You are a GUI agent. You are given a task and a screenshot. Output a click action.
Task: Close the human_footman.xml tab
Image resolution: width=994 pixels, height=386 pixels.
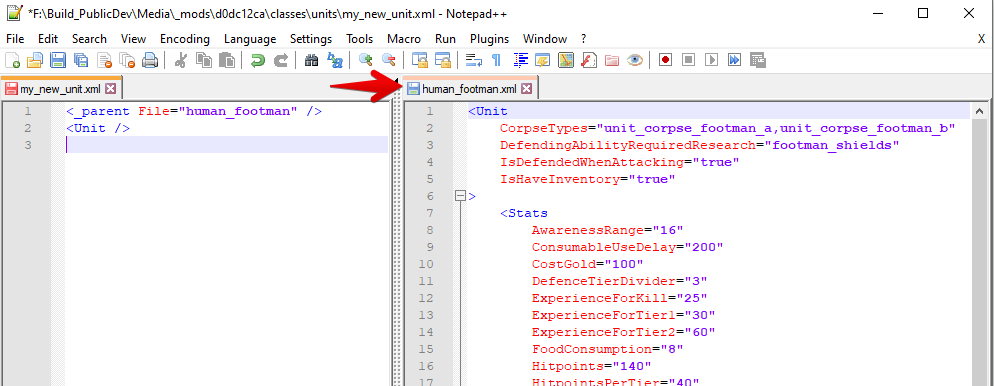click(x=526, y=89)
